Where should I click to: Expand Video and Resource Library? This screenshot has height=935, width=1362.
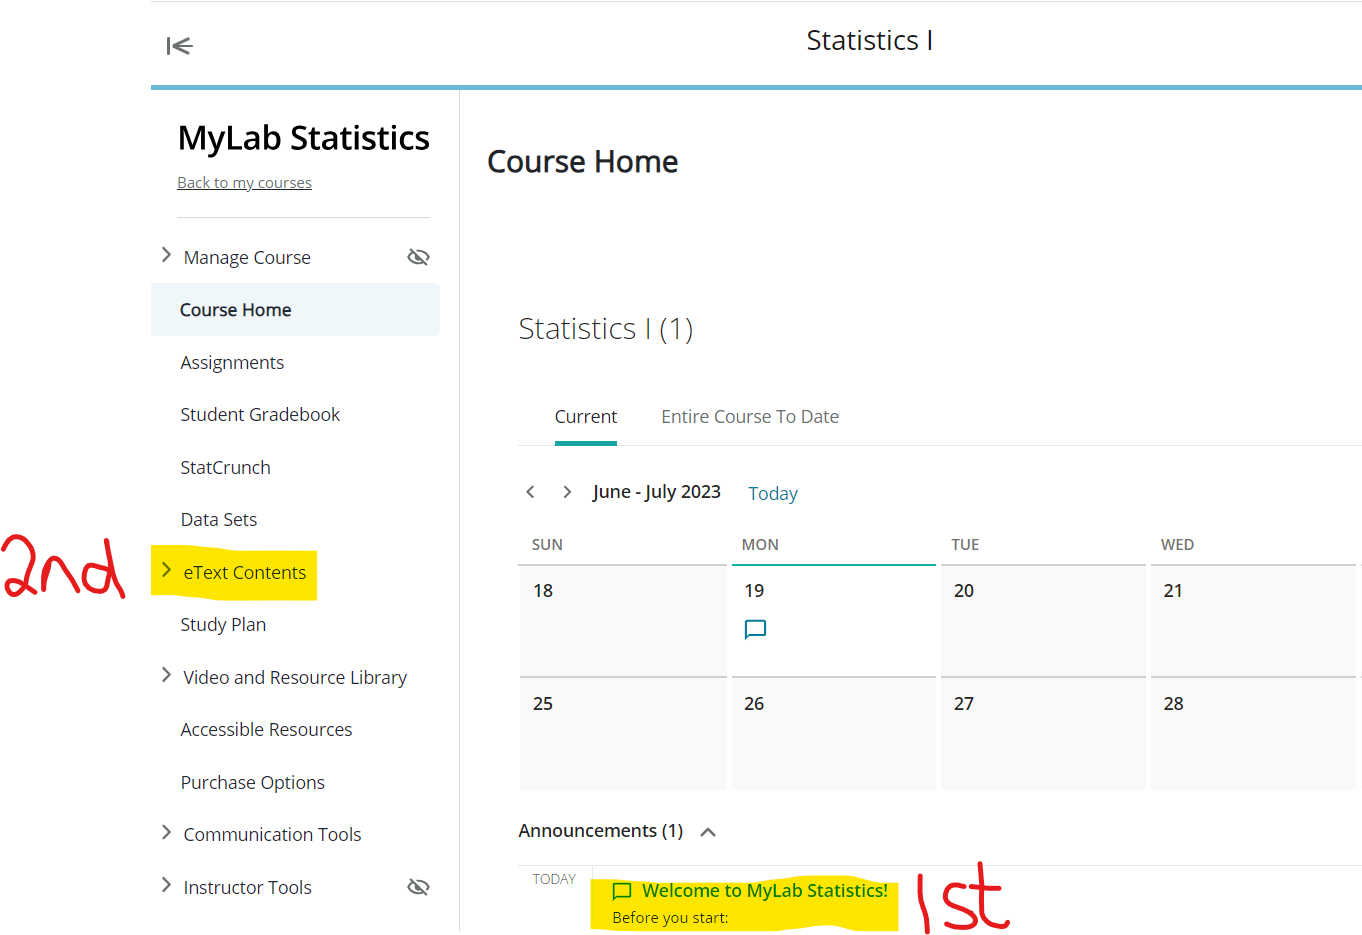coord(166,676)
